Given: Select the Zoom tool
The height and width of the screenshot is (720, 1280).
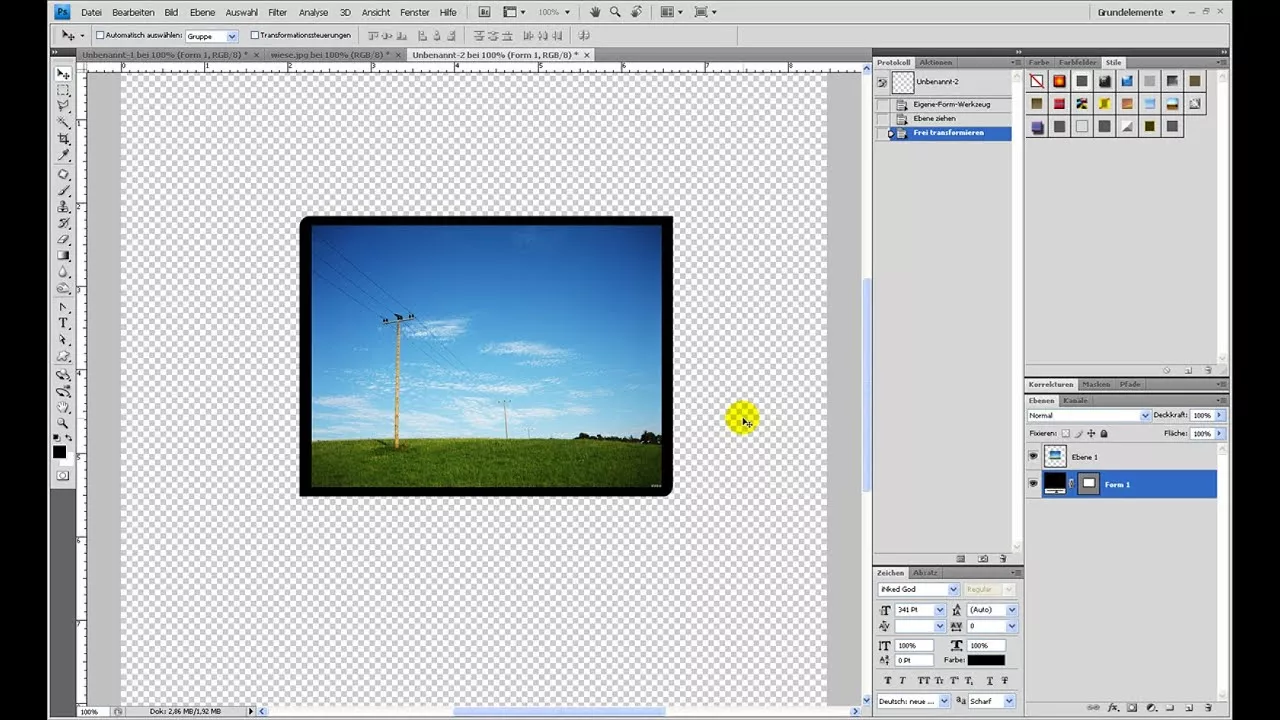Looking at the screenshot, I should tap(63, 421).
